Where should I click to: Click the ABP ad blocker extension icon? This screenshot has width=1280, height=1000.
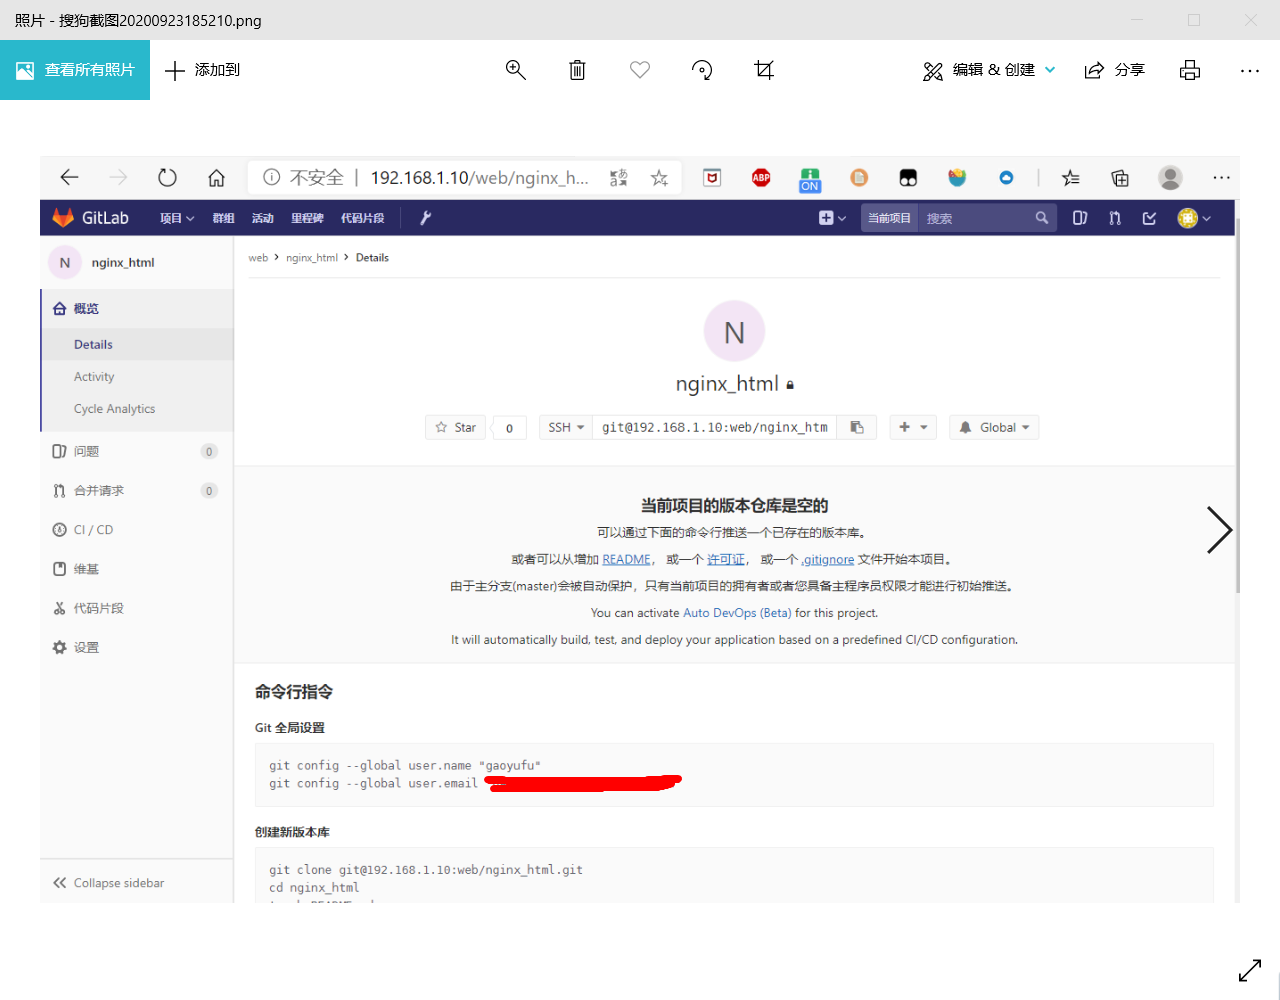tap(761, 178)
